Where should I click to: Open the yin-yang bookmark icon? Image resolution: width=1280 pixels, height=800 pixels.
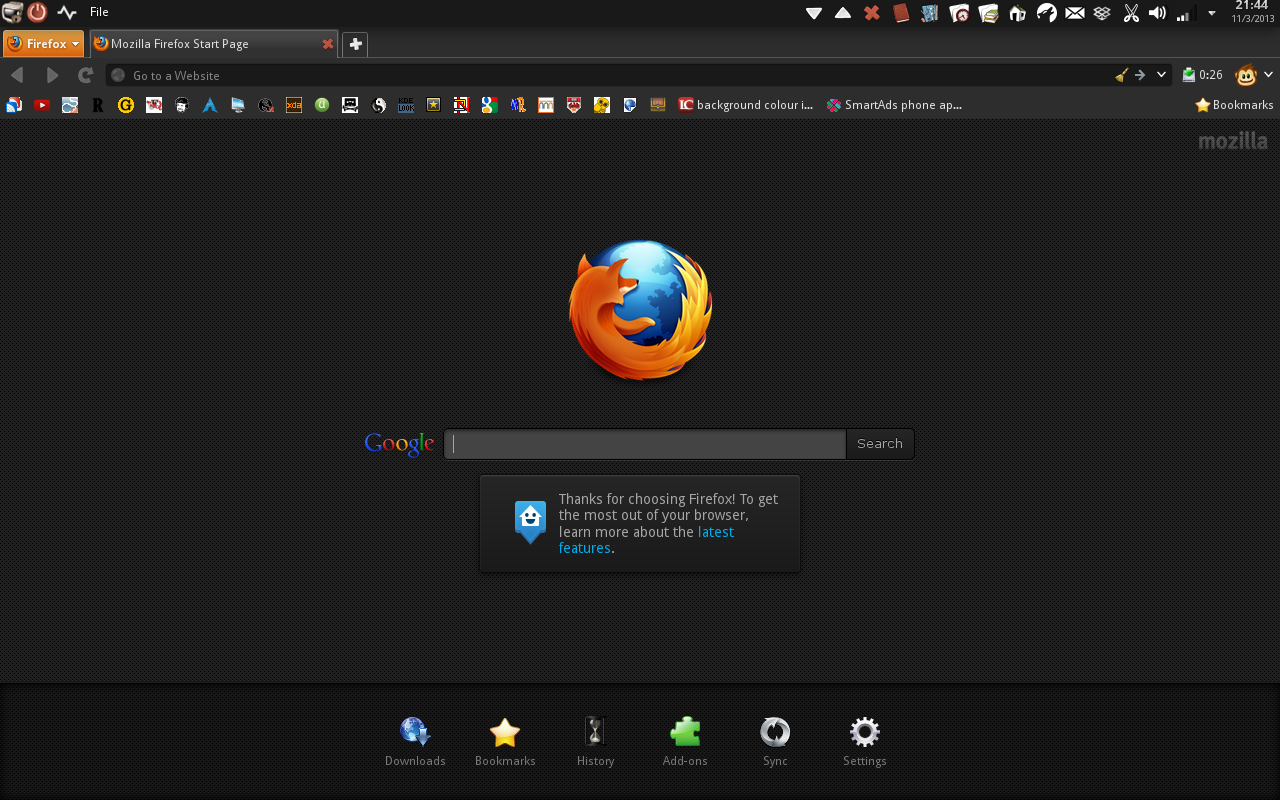click(378, 104)
